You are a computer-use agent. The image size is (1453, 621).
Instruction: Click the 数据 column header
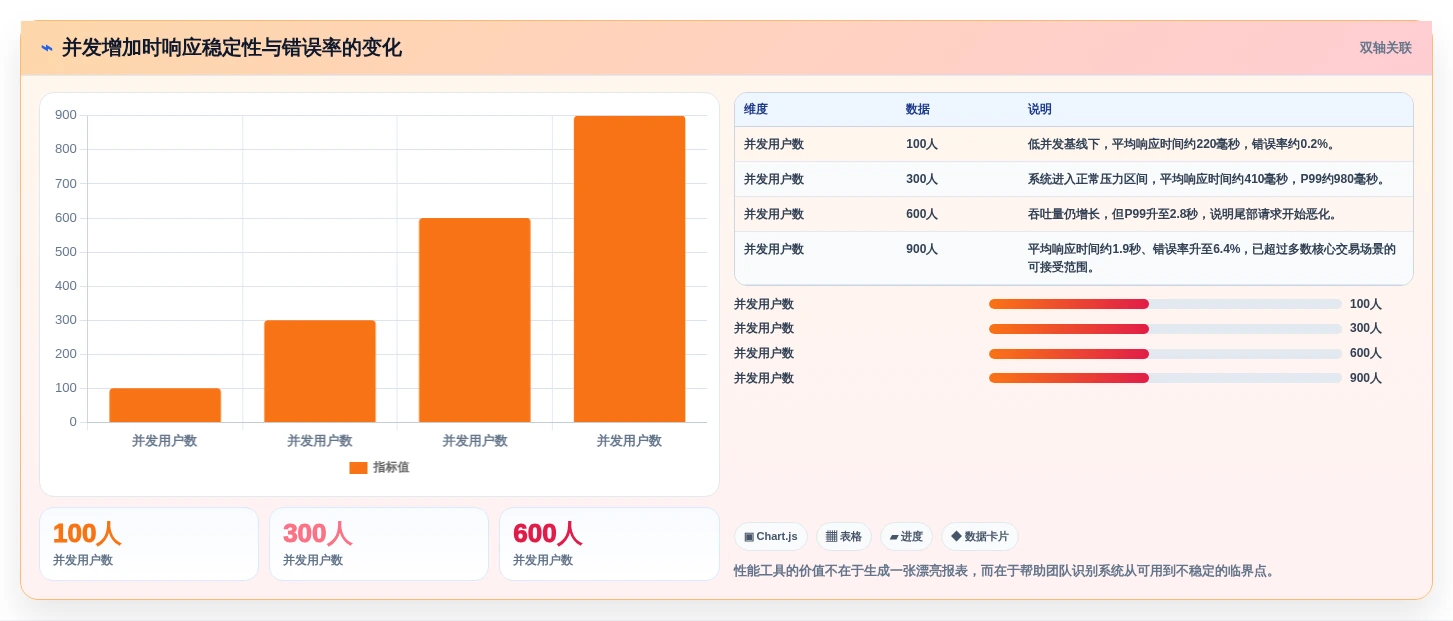(x=918, y=109)
